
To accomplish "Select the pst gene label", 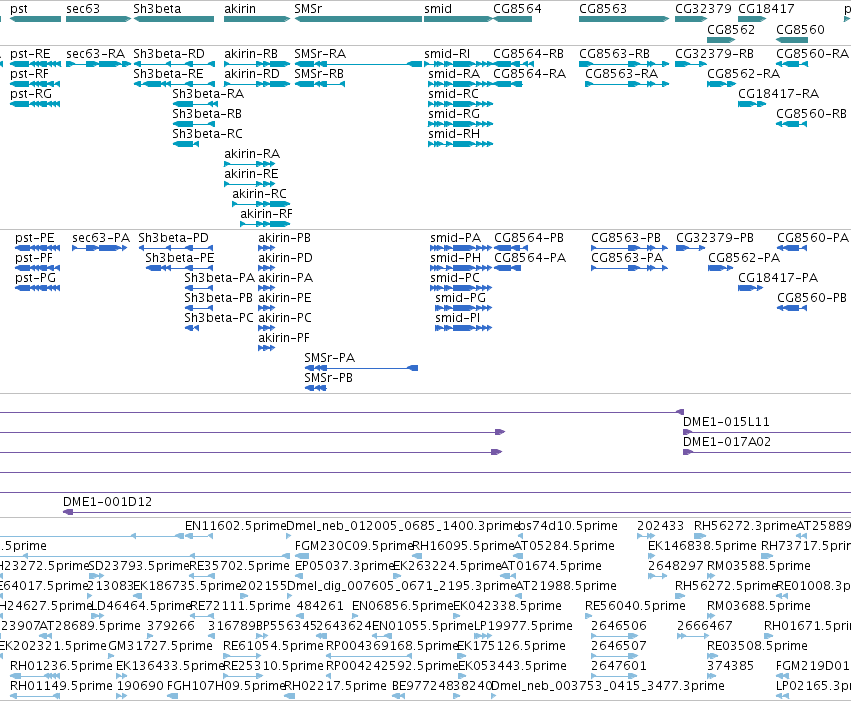I will (x=19, y=9).
